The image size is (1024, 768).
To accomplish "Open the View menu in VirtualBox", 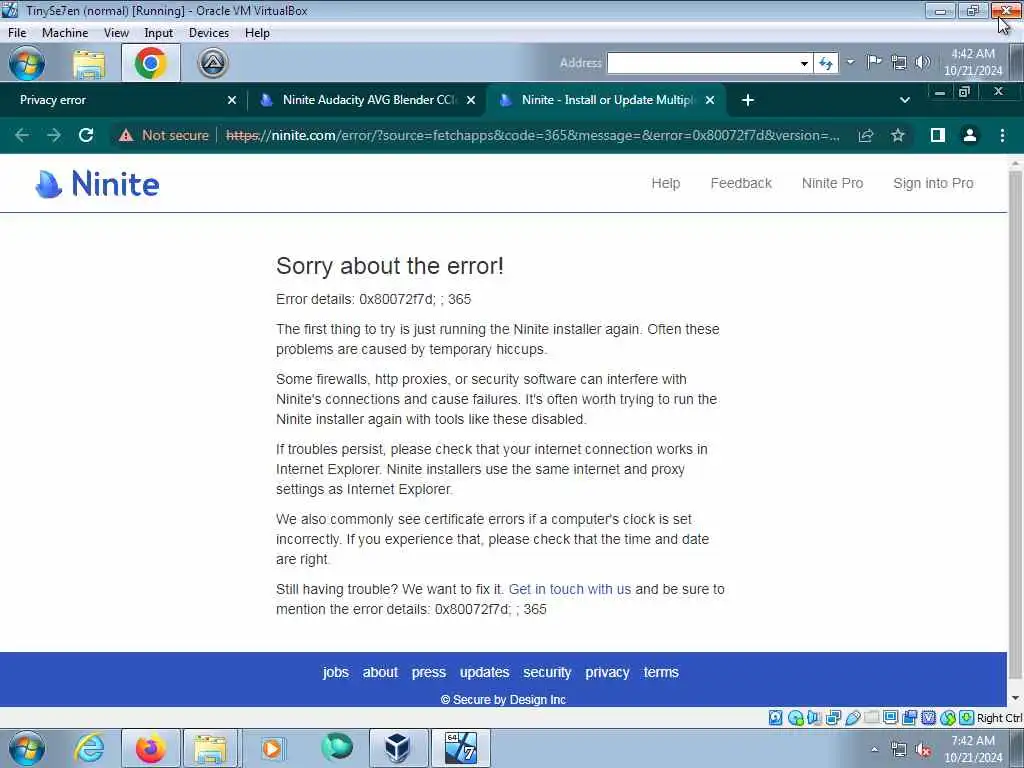I will 116,33.
